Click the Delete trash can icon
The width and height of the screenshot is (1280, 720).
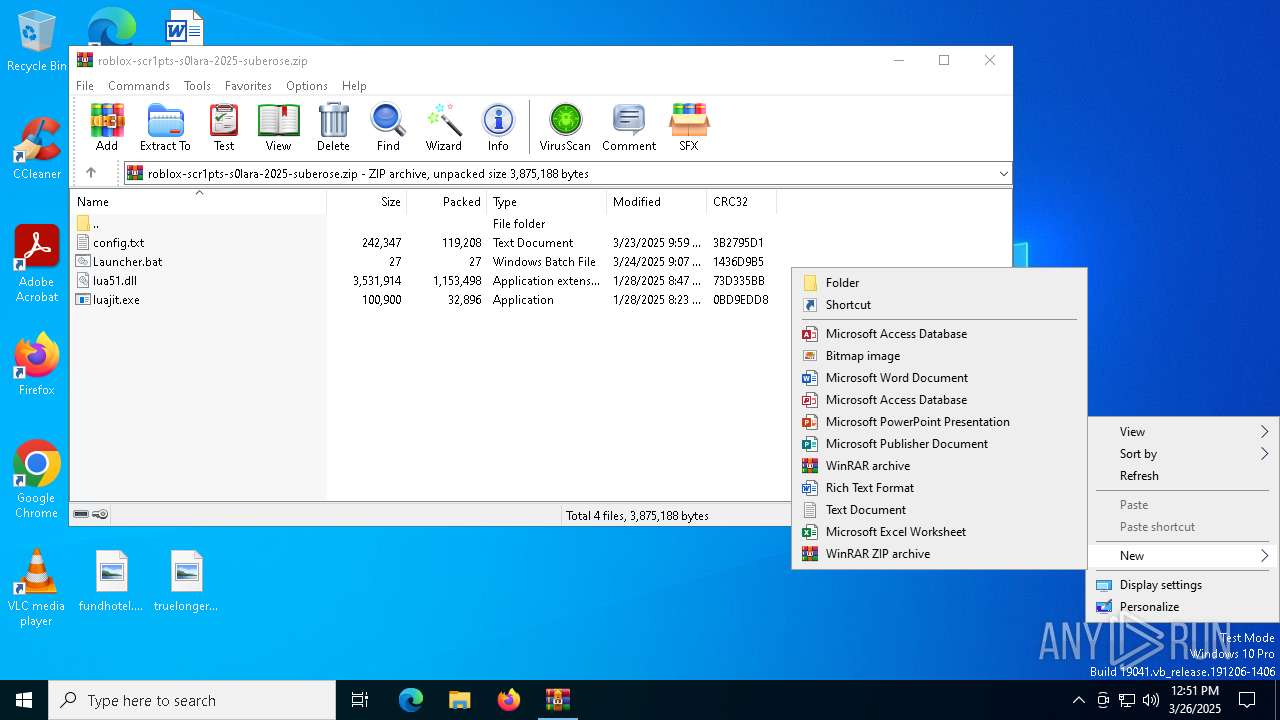coord(333,127)
